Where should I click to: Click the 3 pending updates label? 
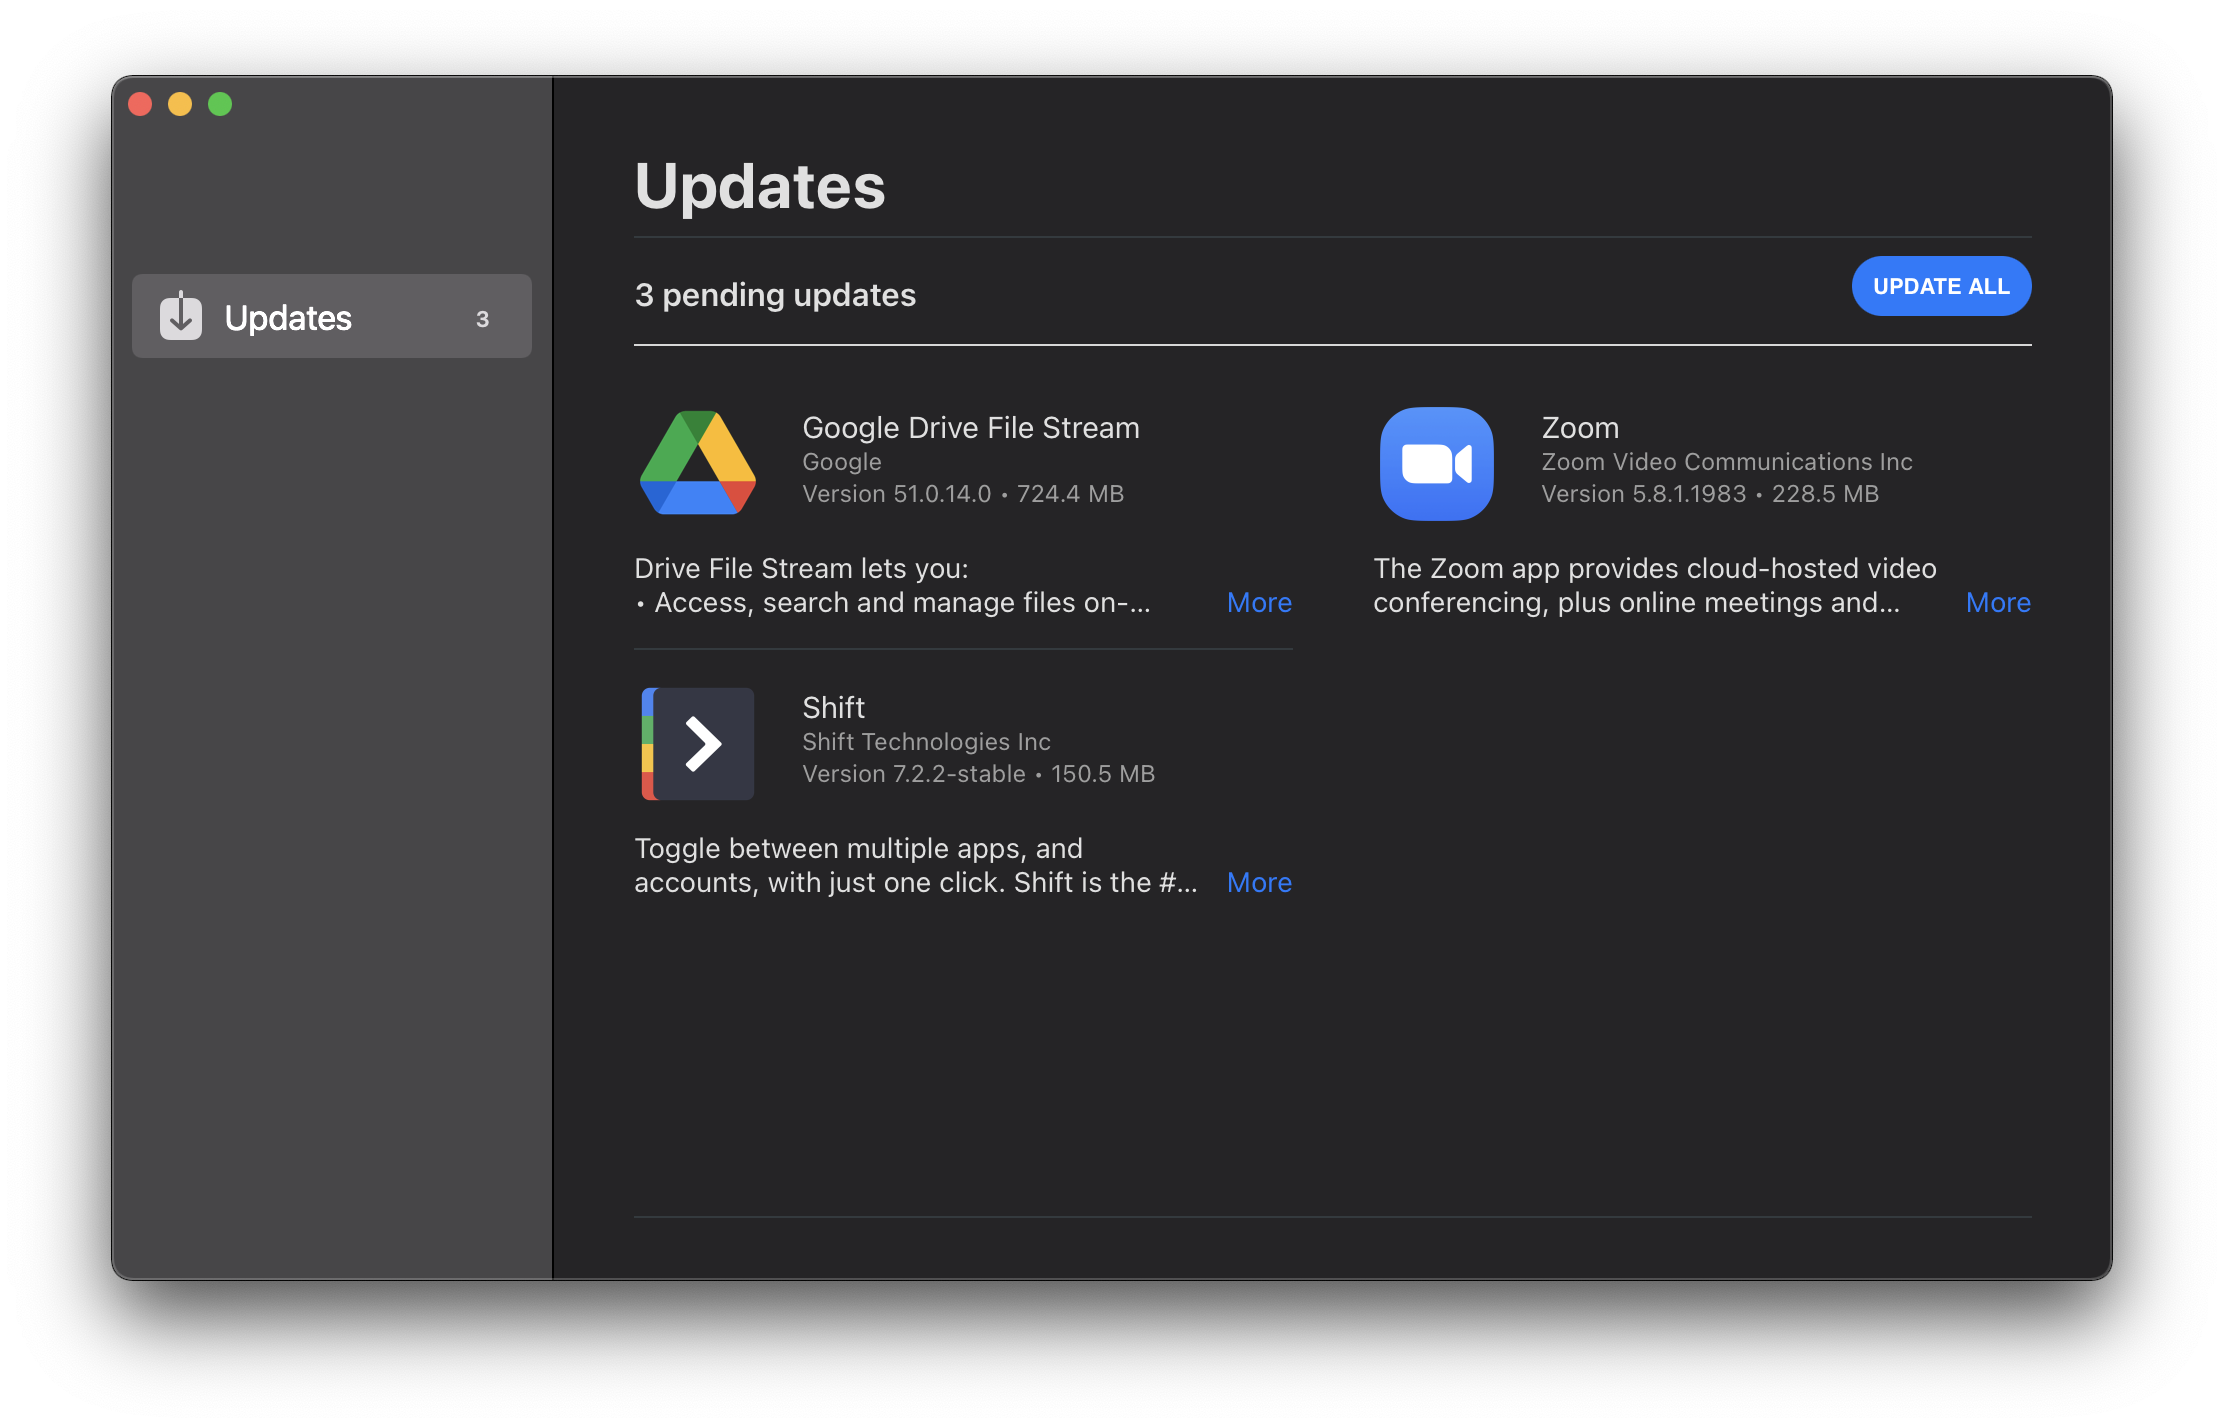(775, 294)
